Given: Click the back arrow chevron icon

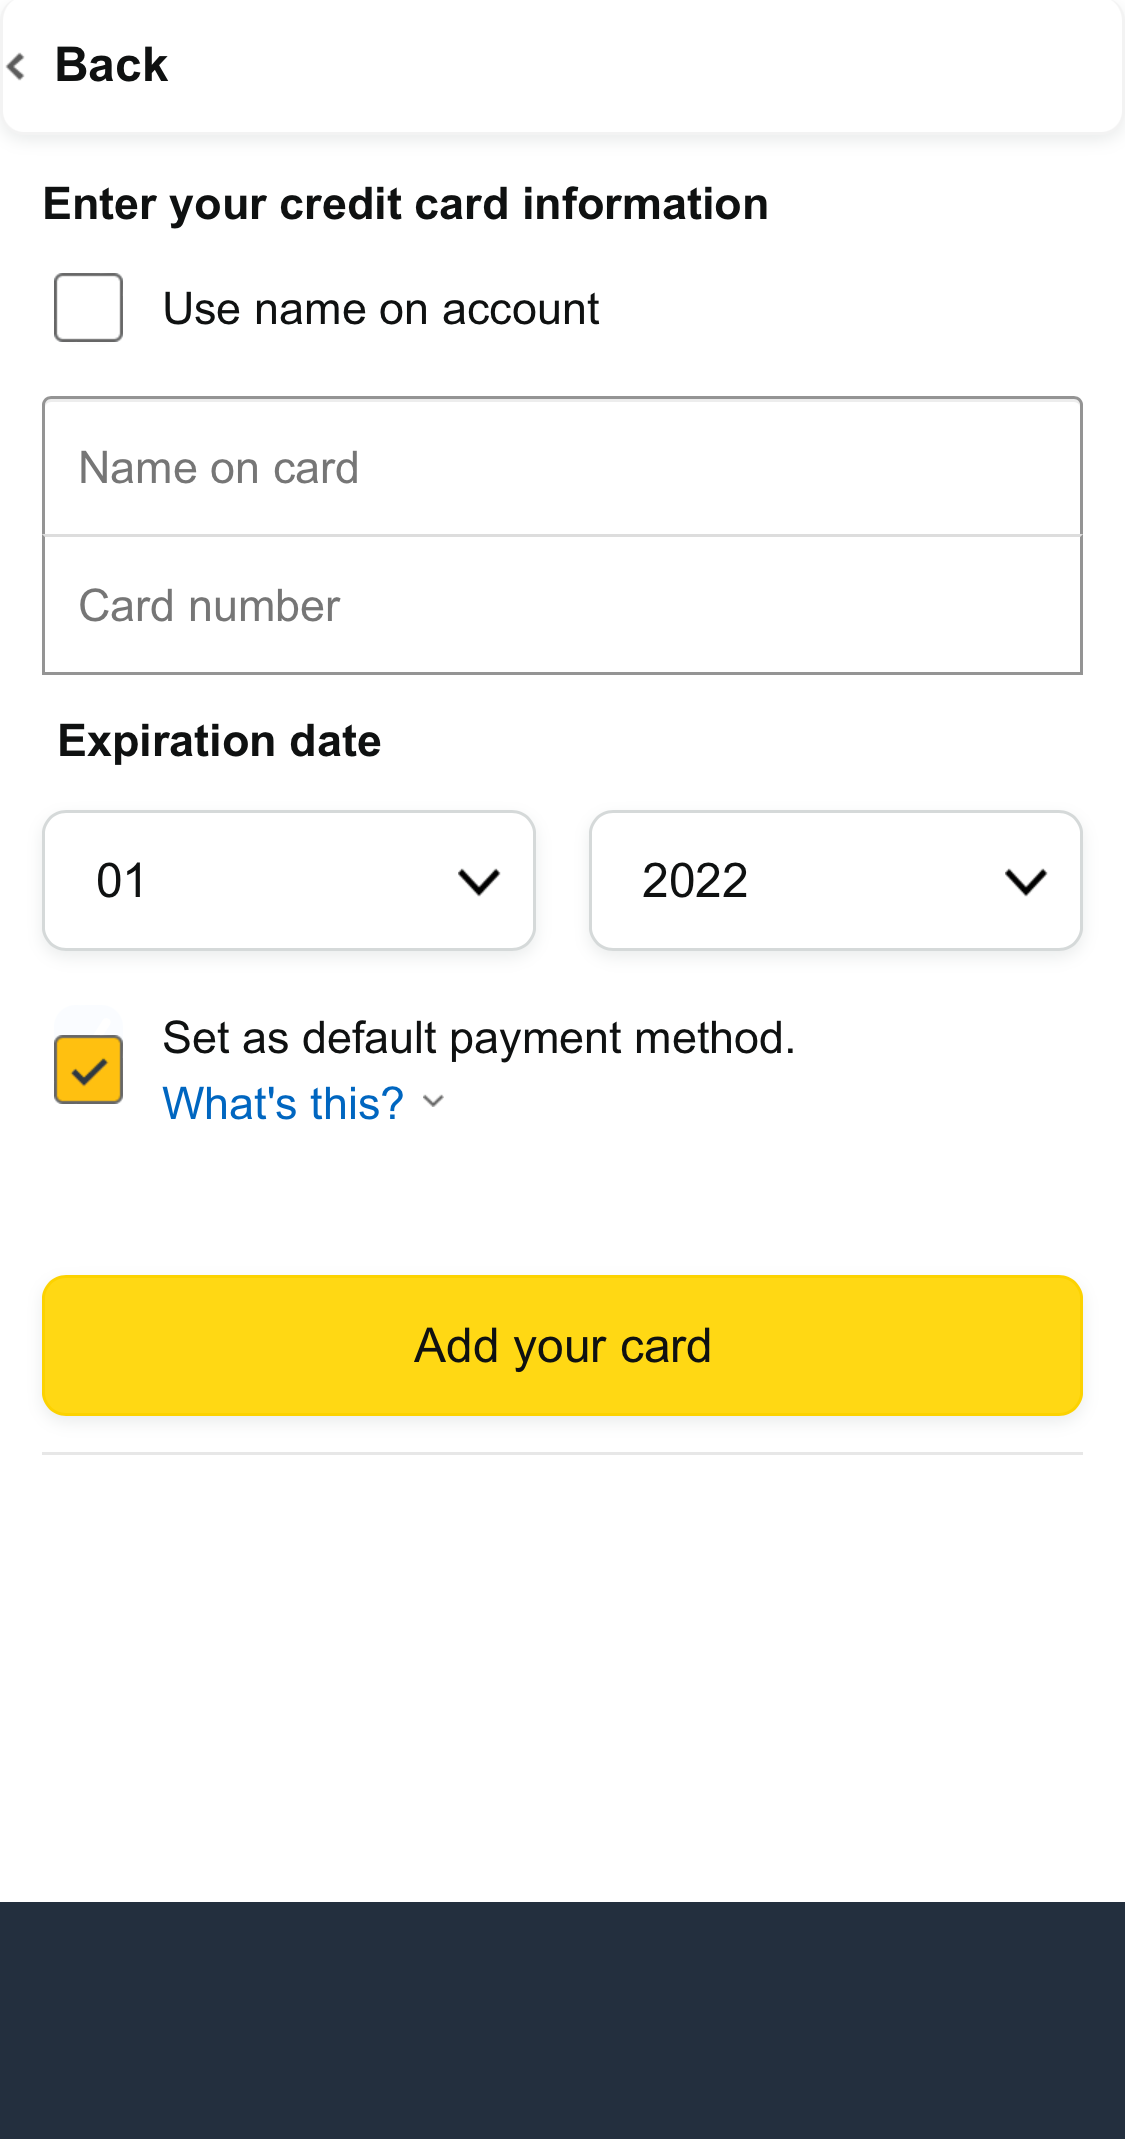Looking at the screenshot, I should coord(16,64).
